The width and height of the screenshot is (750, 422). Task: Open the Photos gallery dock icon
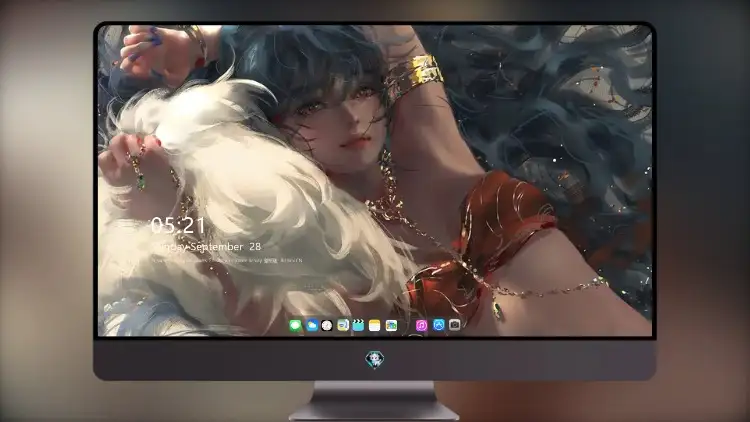[x=391, y=325]
